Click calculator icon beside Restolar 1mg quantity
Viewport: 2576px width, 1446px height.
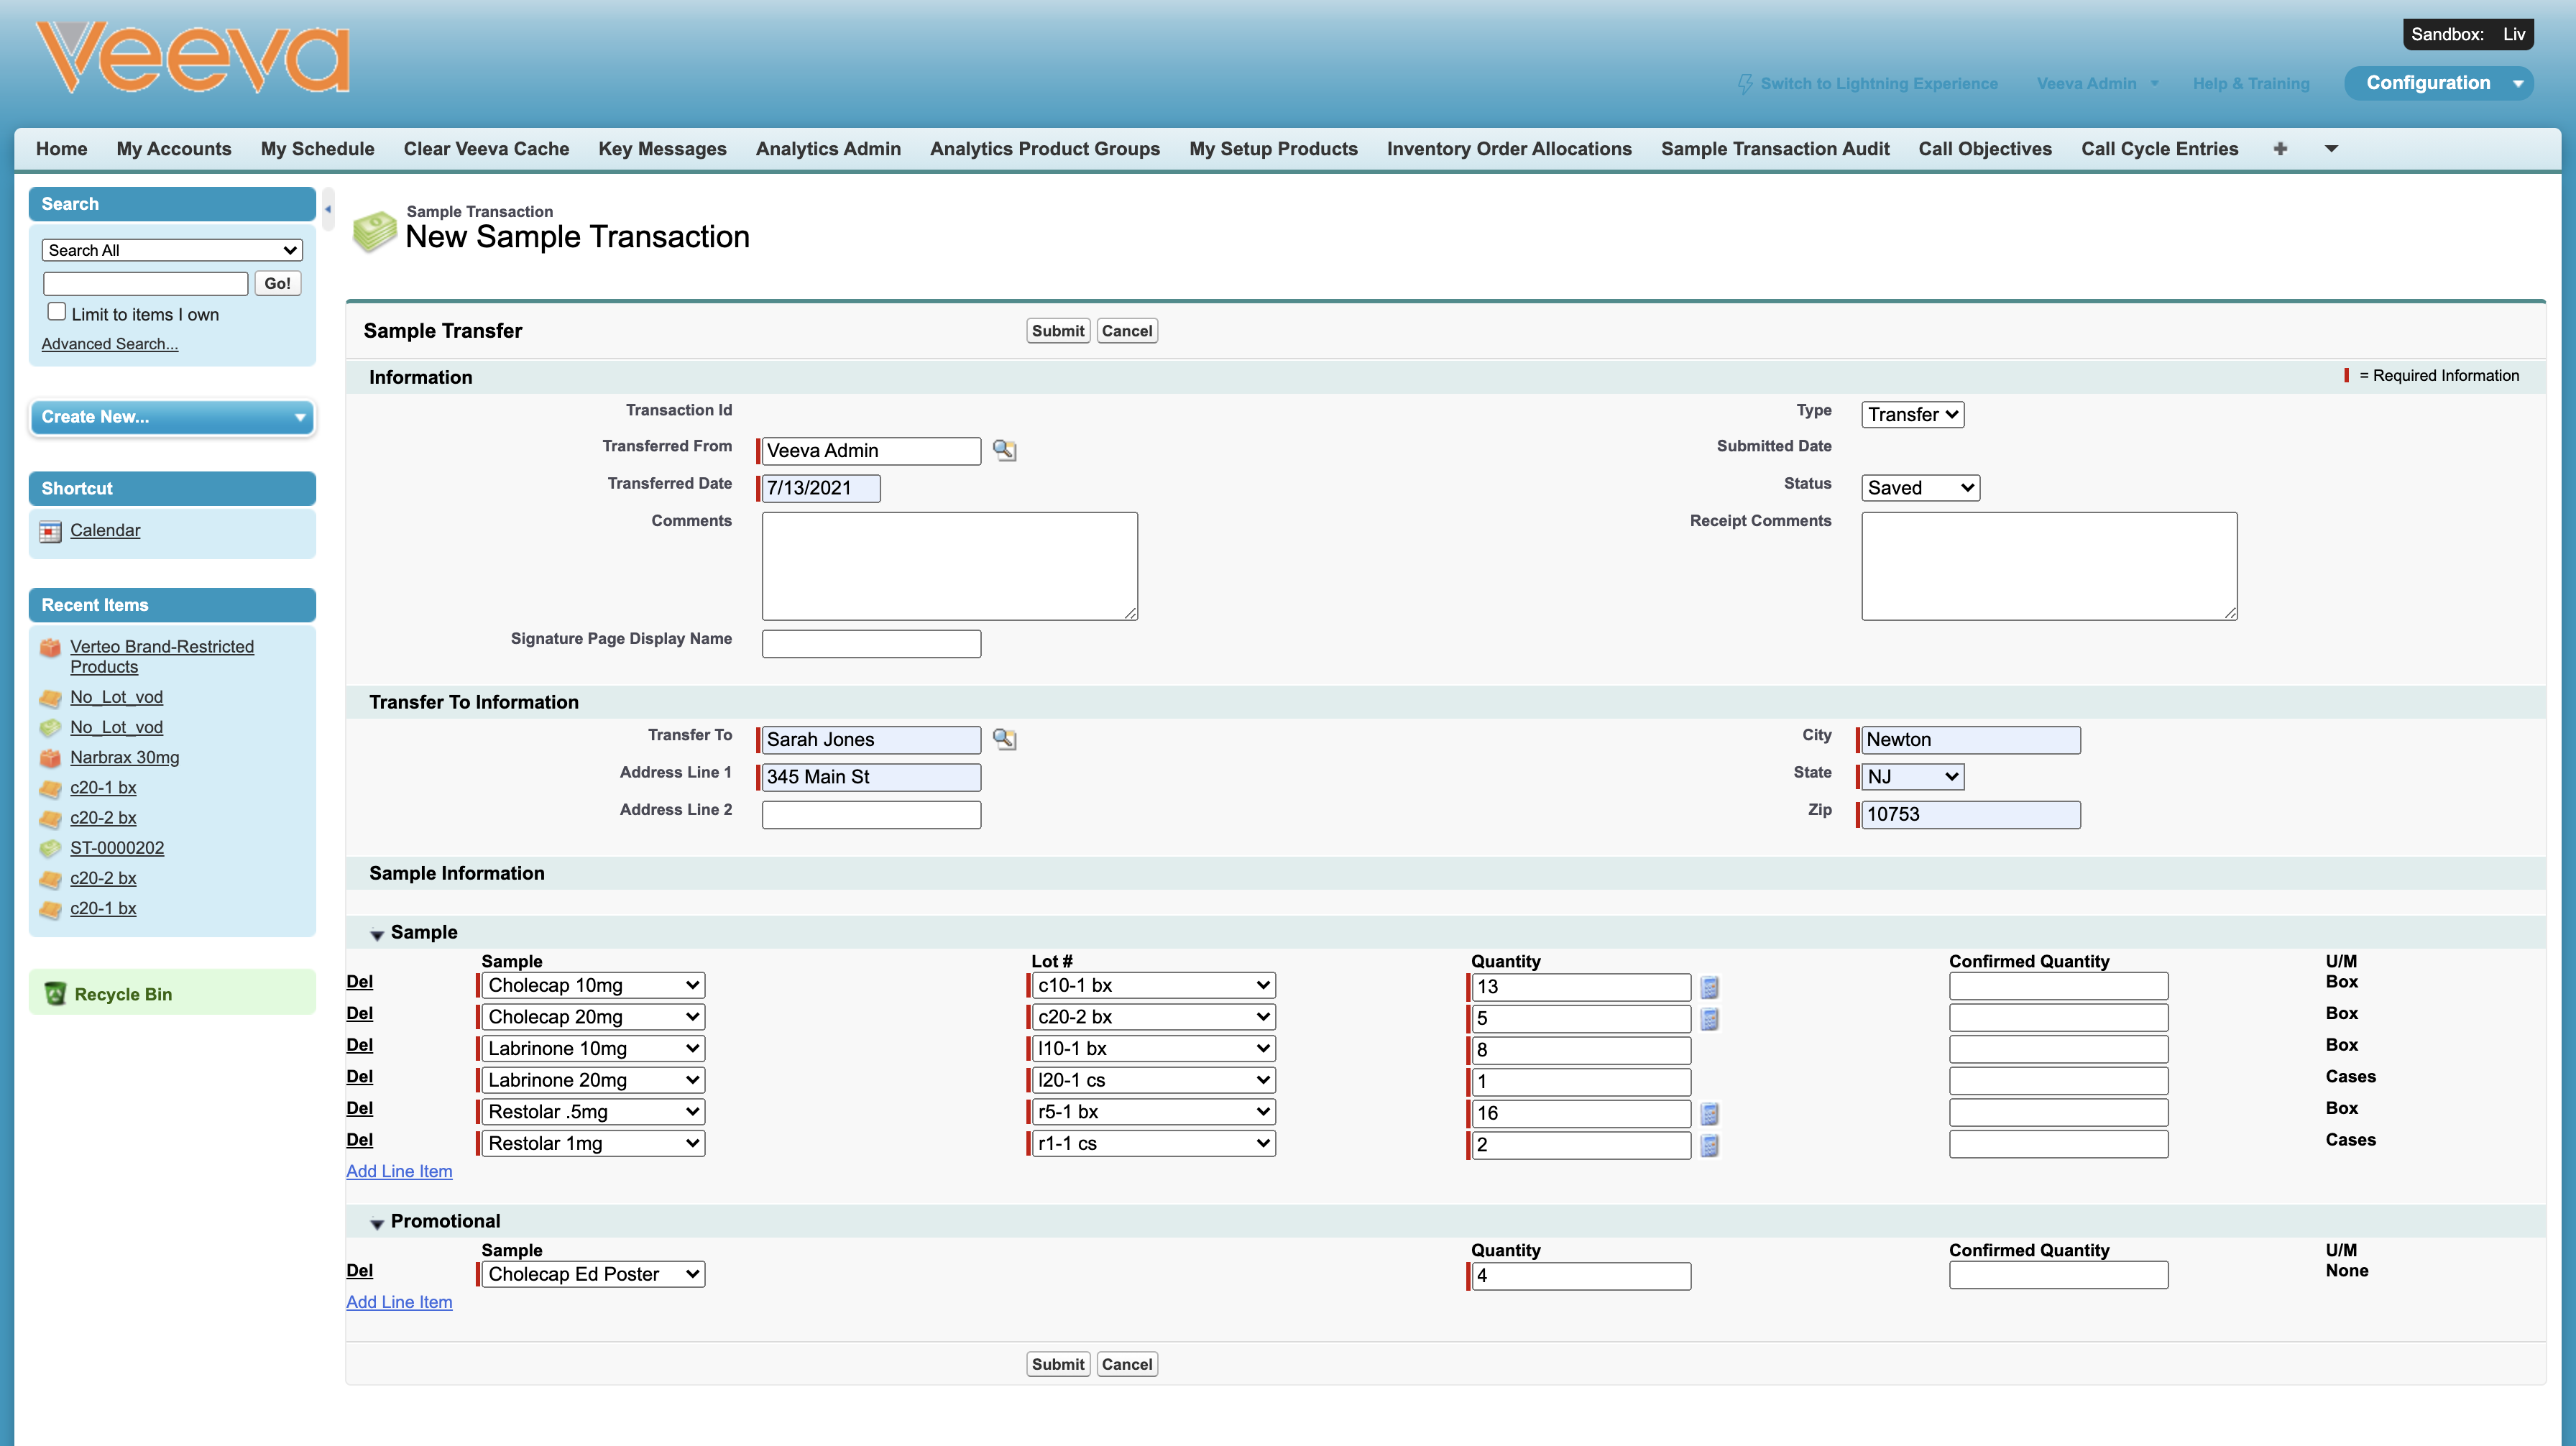click(1709, 1145)
